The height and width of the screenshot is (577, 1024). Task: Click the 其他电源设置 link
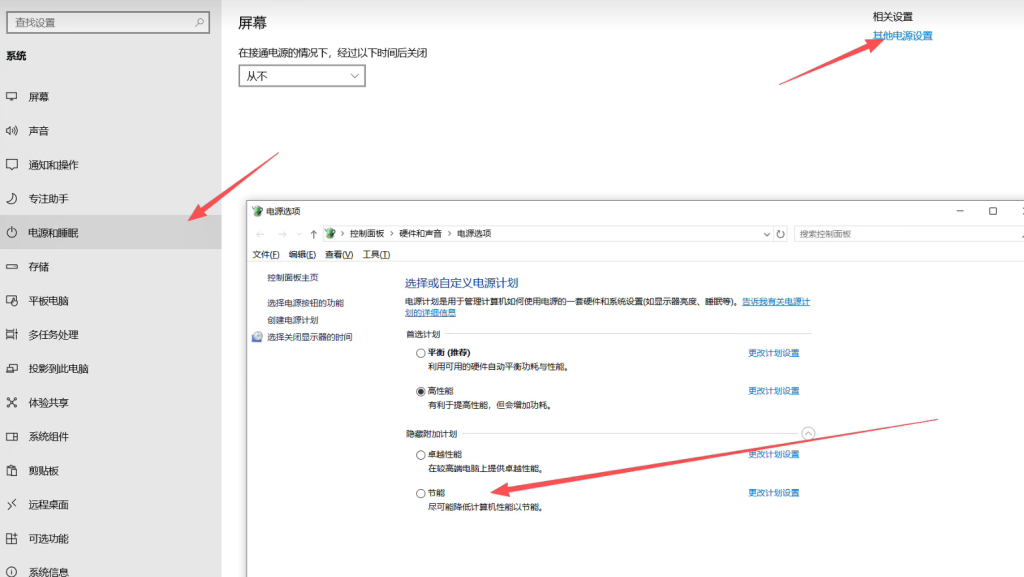pyautogui.click(x=902, y=36)
